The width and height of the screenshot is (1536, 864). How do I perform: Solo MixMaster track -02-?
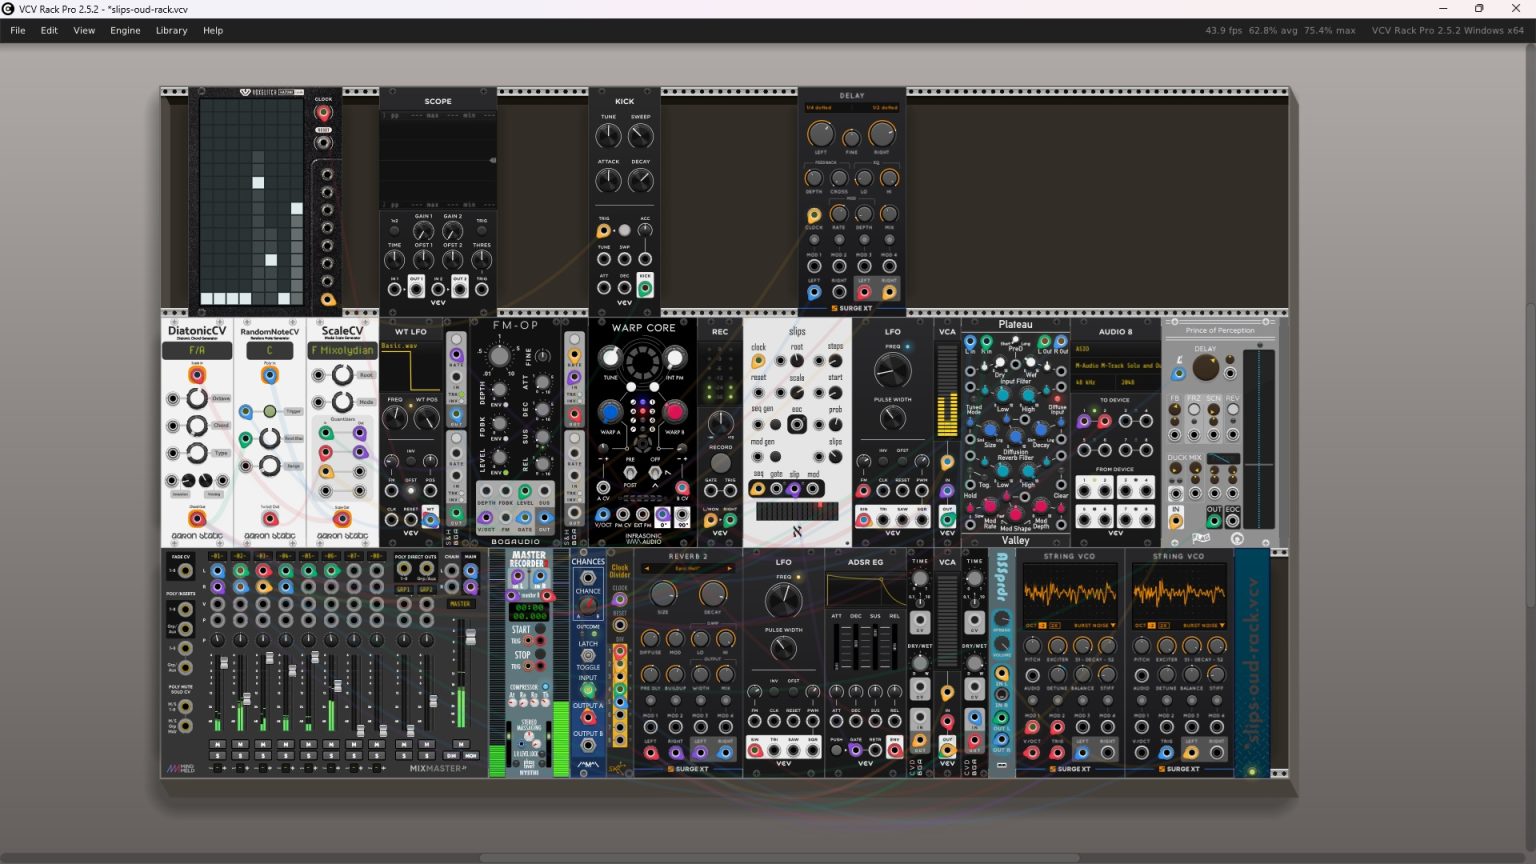pyautogui.click(x=240, y=755)
